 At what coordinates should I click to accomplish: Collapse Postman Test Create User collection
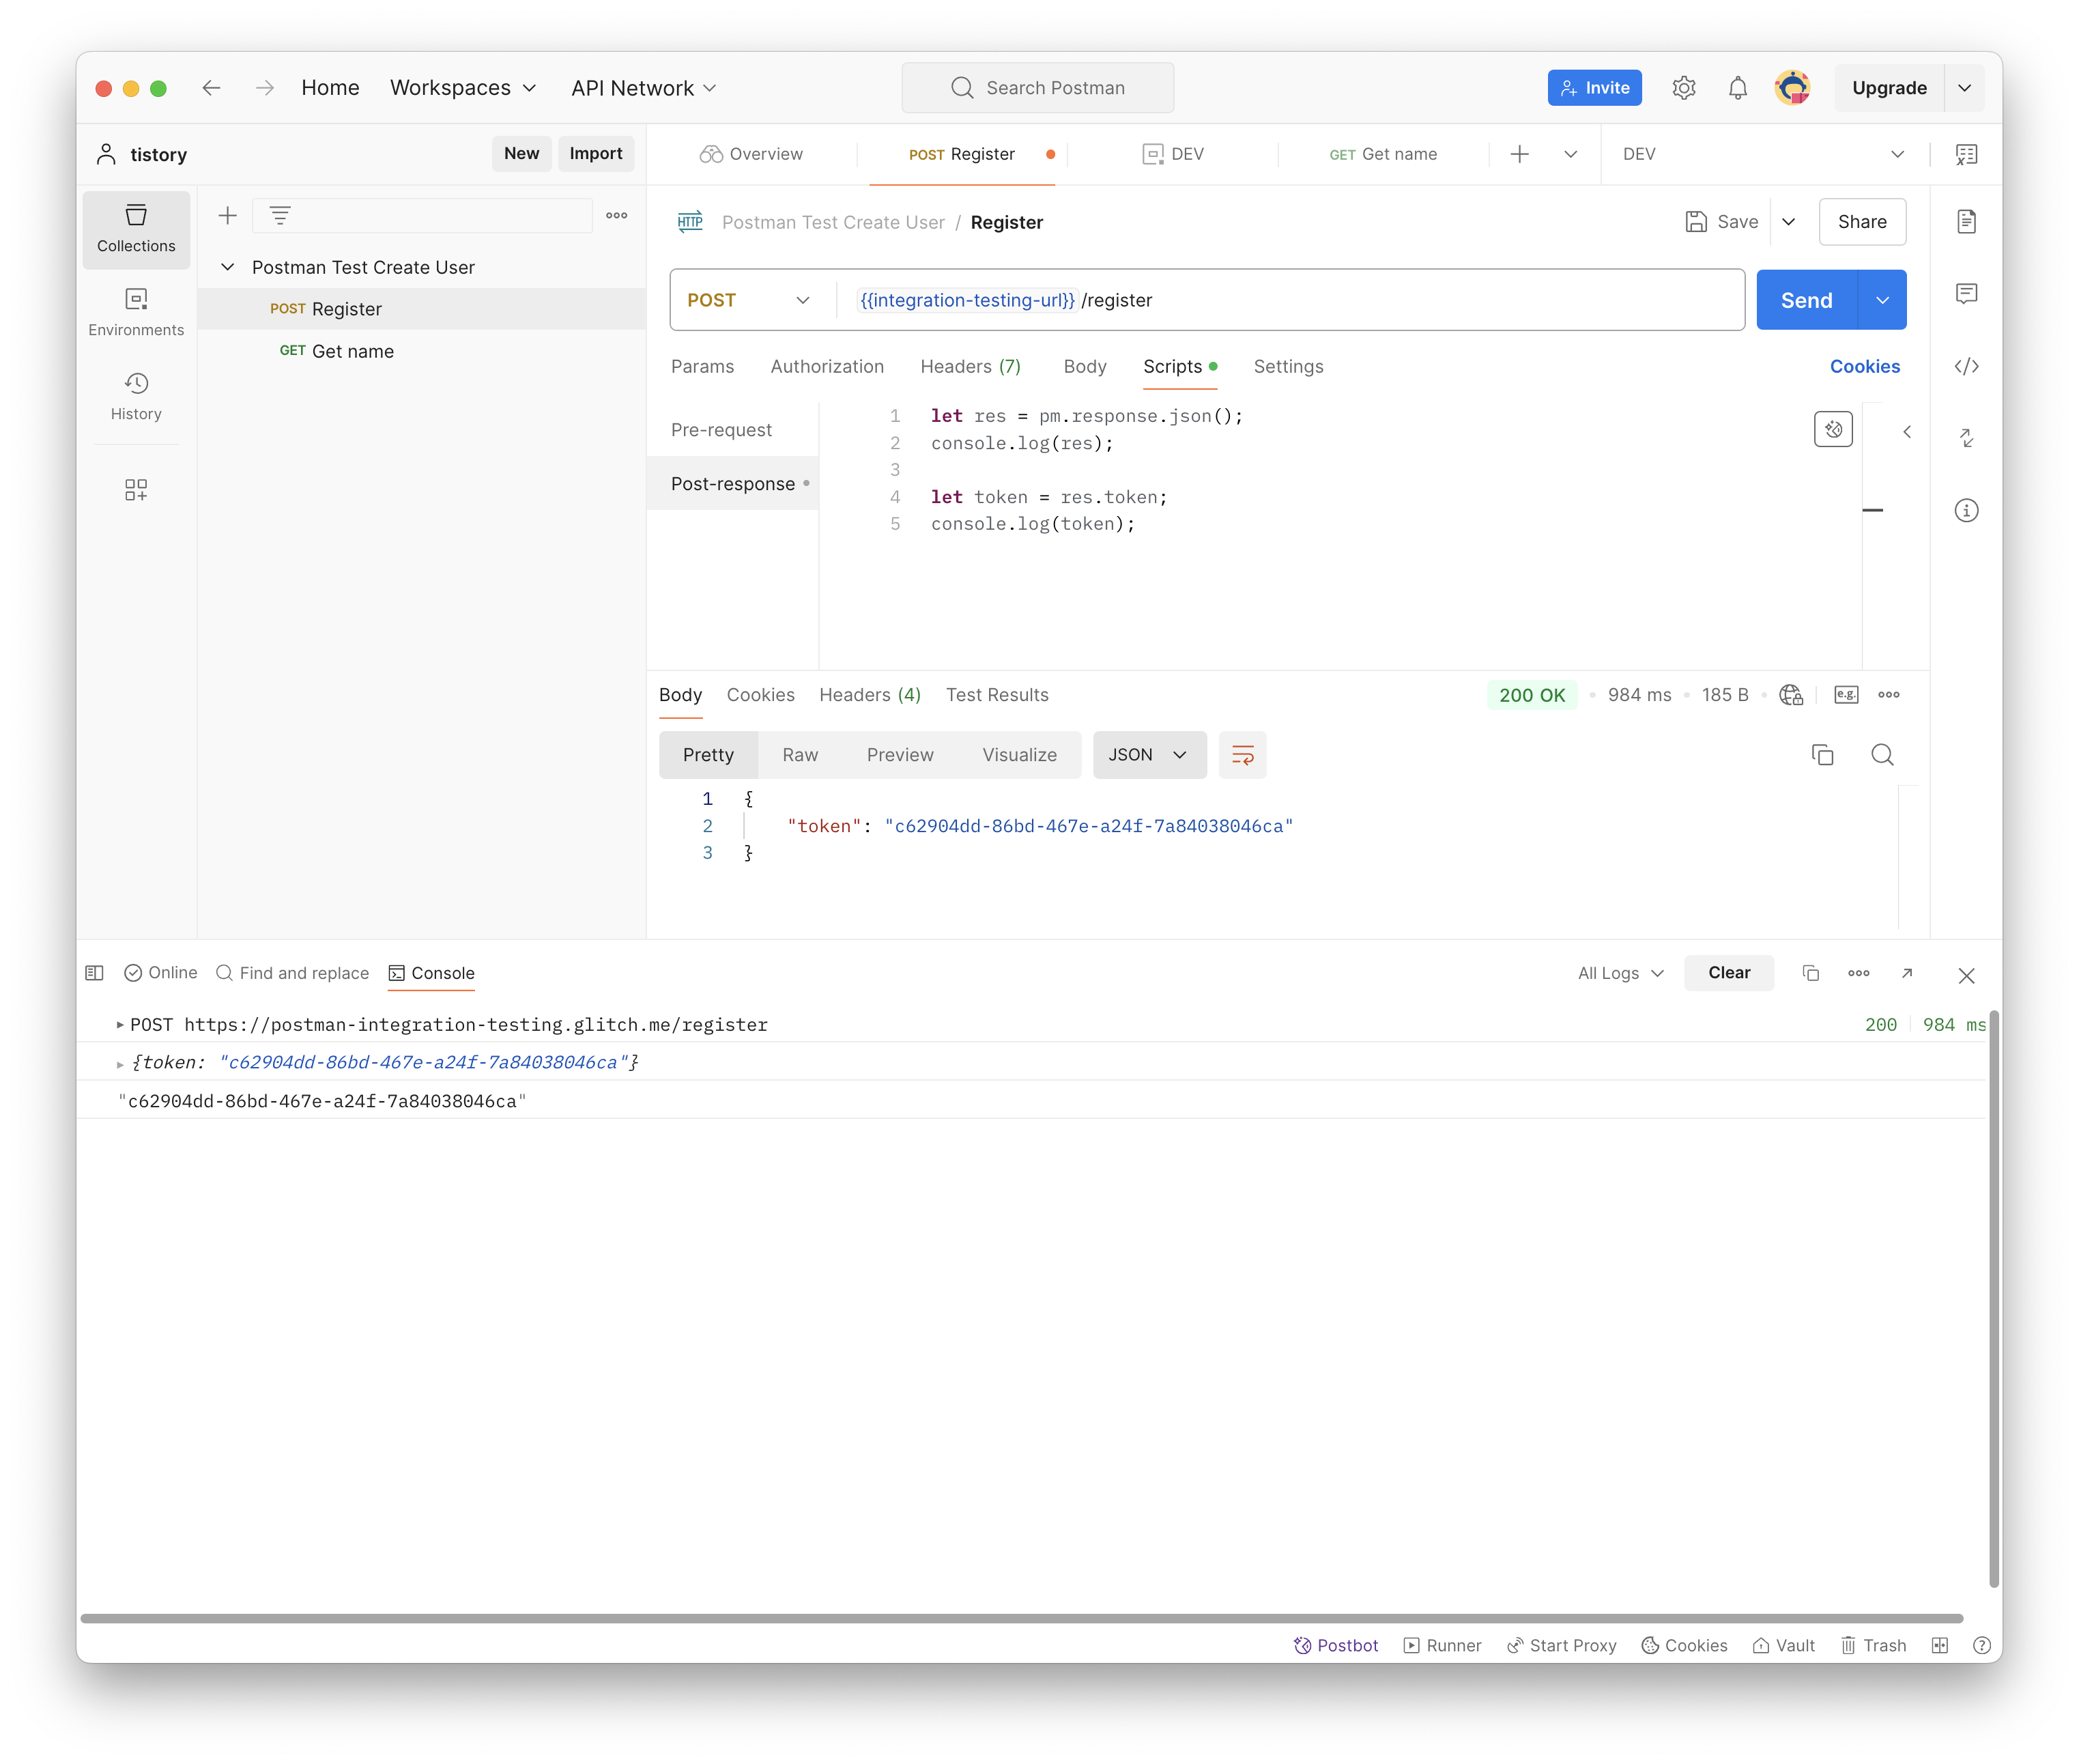[228, 267]
